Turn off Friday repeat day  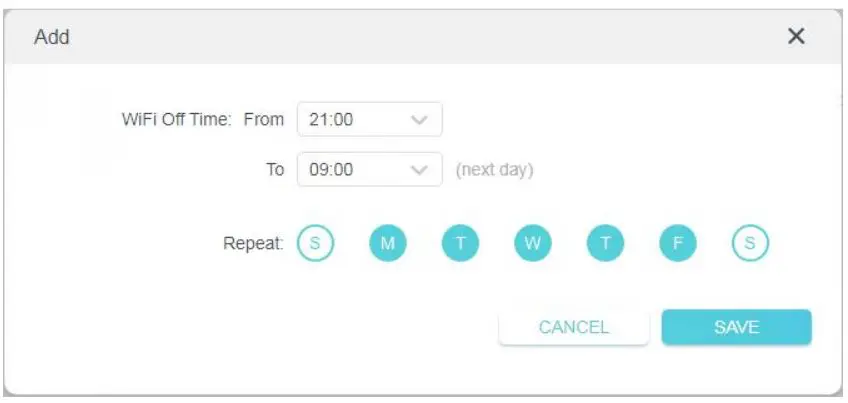678,243
